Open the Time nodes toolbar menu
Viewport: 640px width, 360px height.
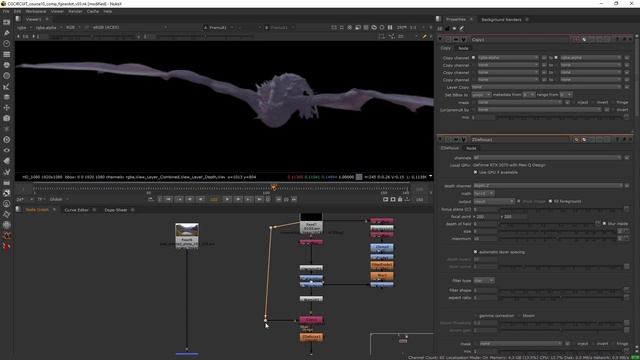point(7,43)
